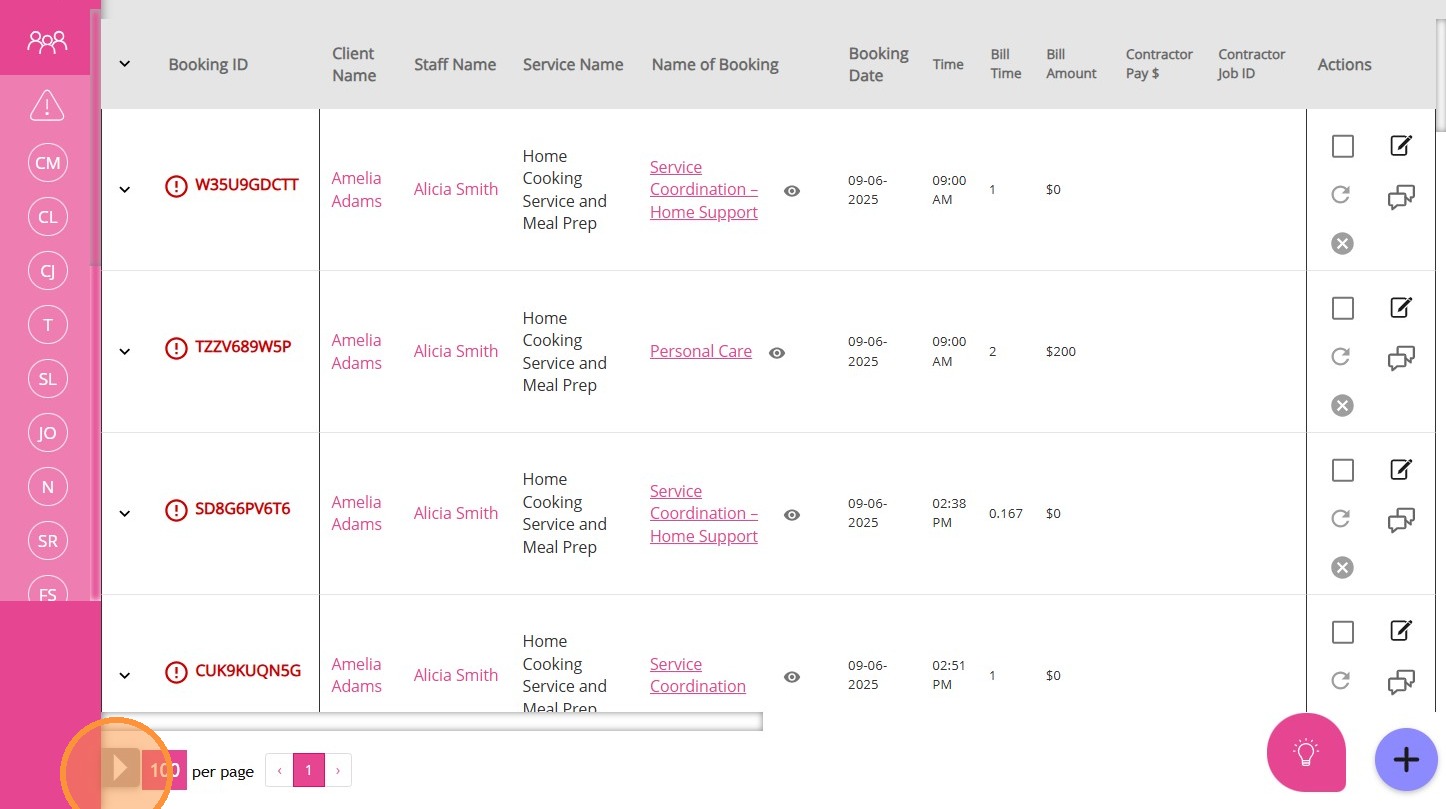Refresh booking W35U9GDCTT using reload icon

coord(1341,194)
